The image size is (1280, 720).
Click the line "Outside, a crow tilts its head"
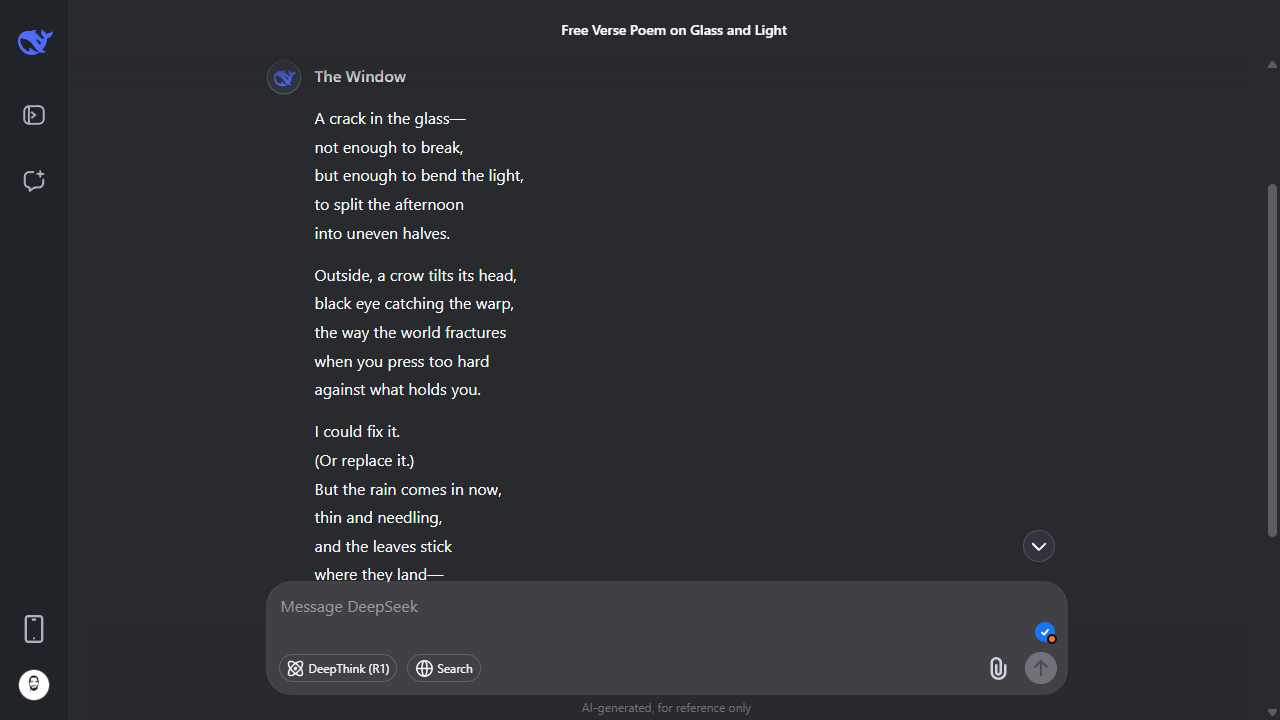pyautogui.click(x=415, y=275)
